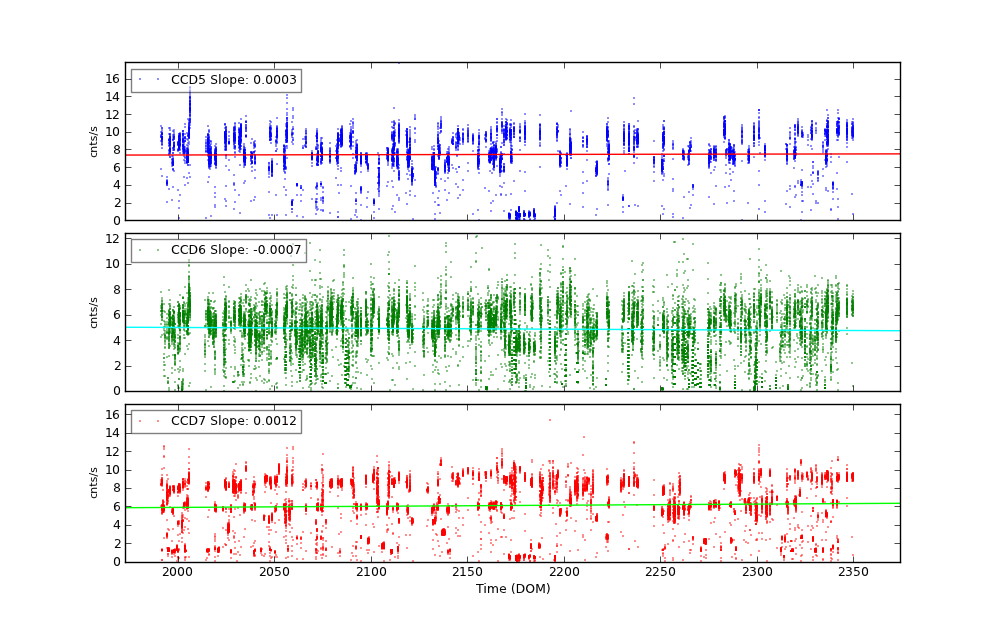Click the 2000 tick label on the time axis
The width and height of the screenshot is (1000, 624).
pyautogui.click(x=177, y=572)
